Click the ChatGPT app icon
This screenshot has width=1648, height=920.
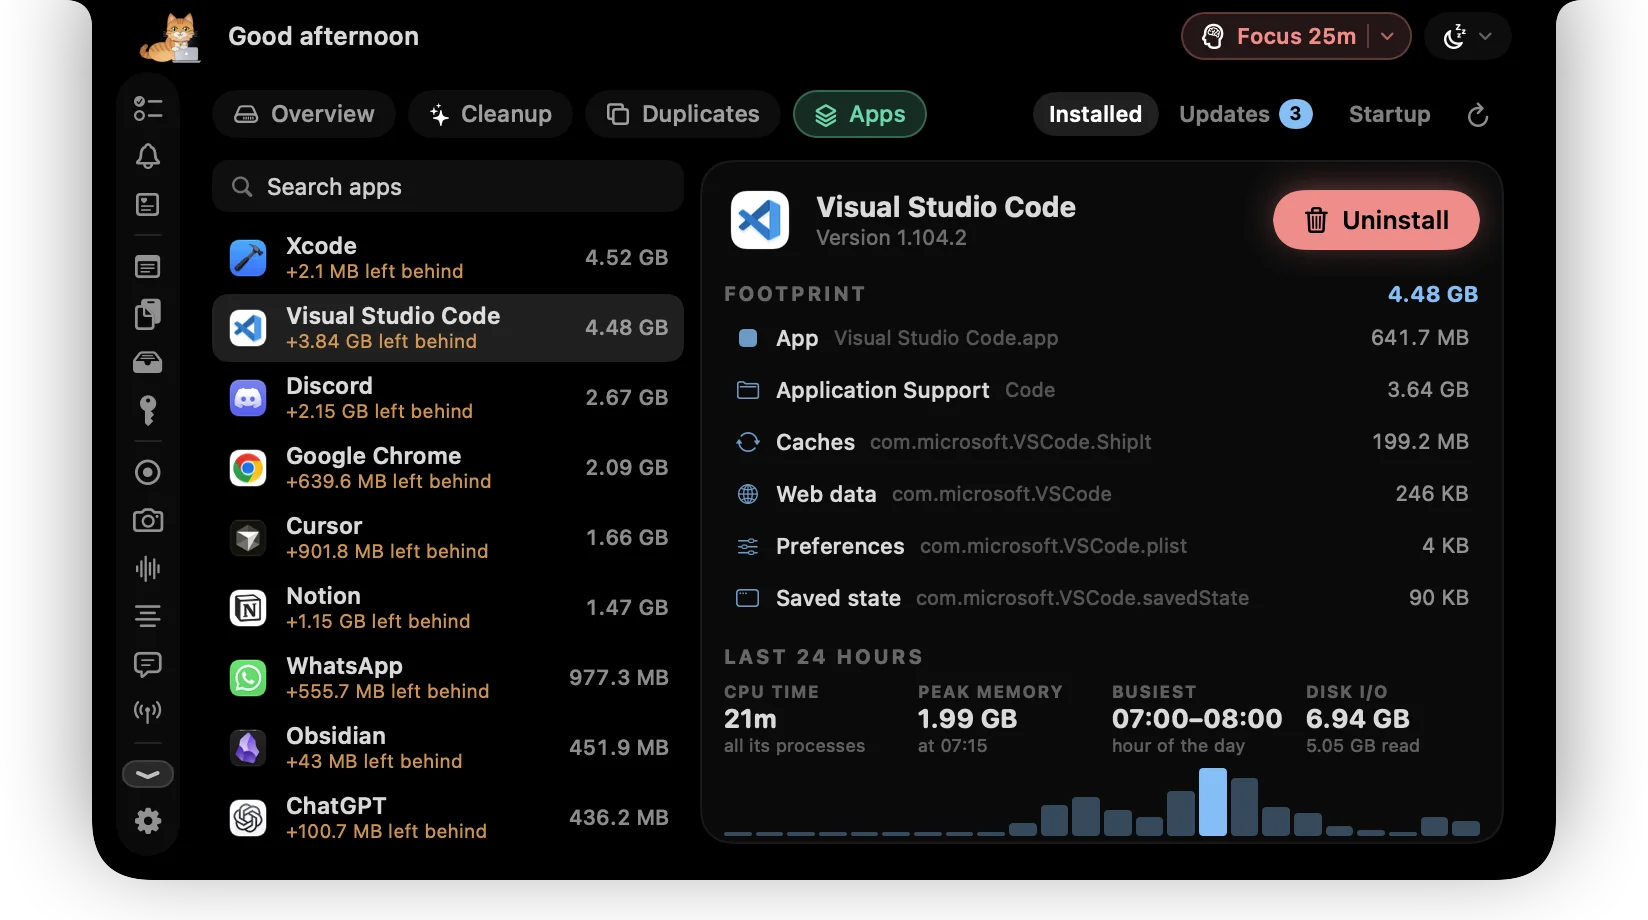point(248,818)
